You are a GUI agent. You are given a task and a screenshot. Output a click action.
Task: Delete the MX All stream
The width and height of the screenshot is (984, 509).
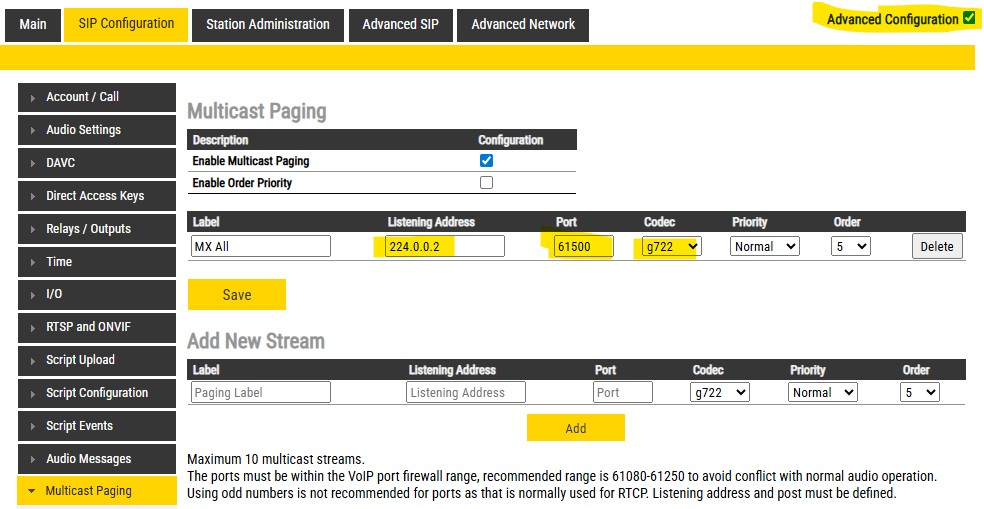pos(936,246)
